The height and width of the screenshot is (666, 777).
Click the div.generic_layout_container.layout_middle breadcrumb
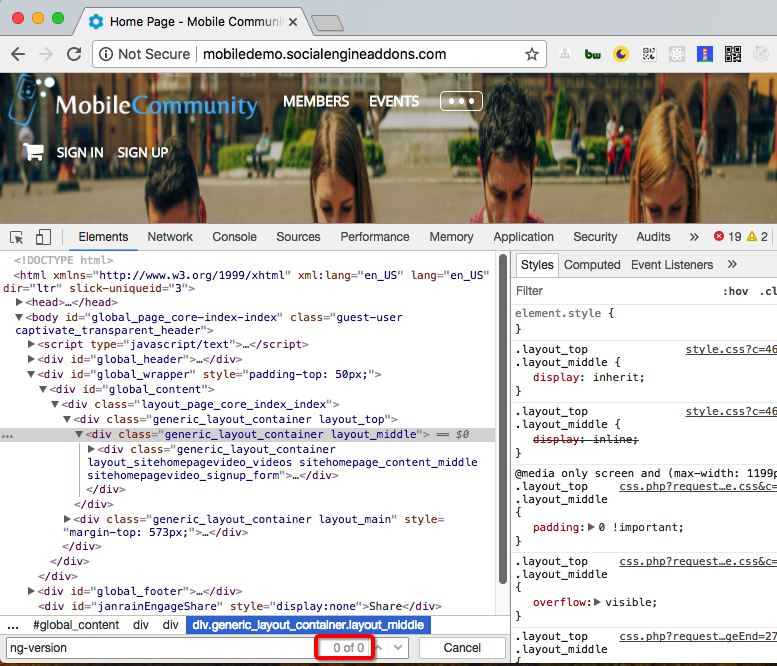(308, 625)
